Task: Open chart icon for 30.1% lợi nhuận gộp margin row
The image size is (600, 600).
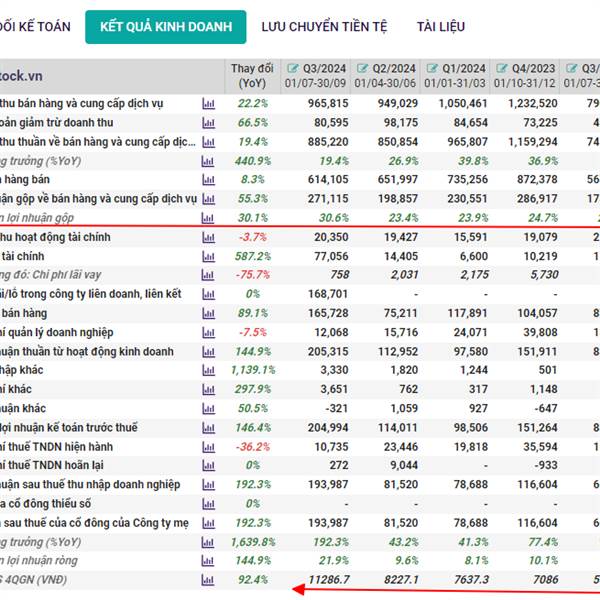Action: pyautogui.click(x=208, y=218)
